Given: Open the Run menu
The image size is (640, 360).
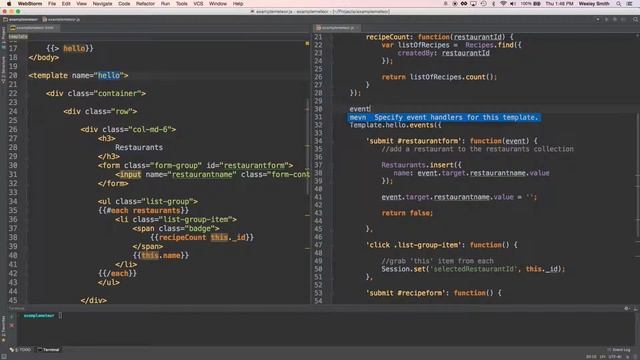Looking at the screenshot, I should pos(165,4).
